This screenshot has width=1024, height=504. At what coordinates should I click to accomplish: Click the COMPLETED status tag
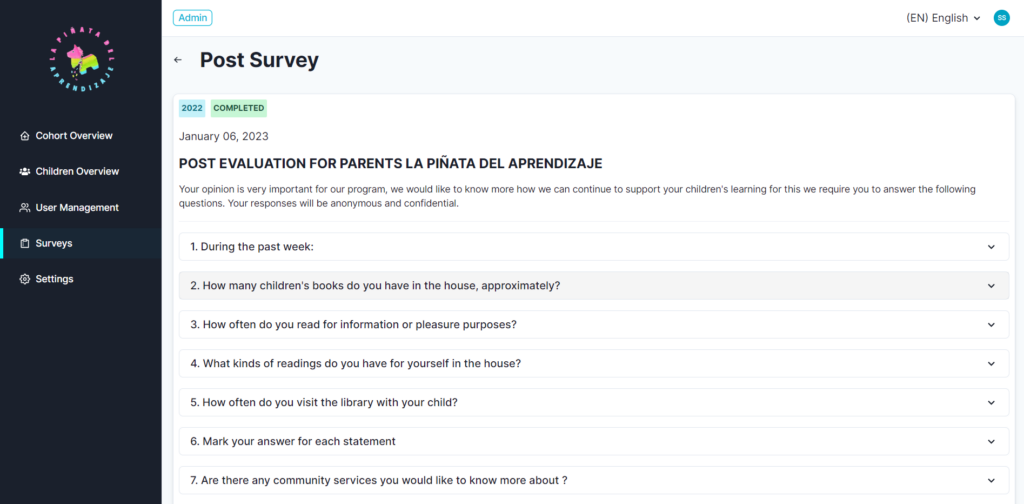[239, 108]
